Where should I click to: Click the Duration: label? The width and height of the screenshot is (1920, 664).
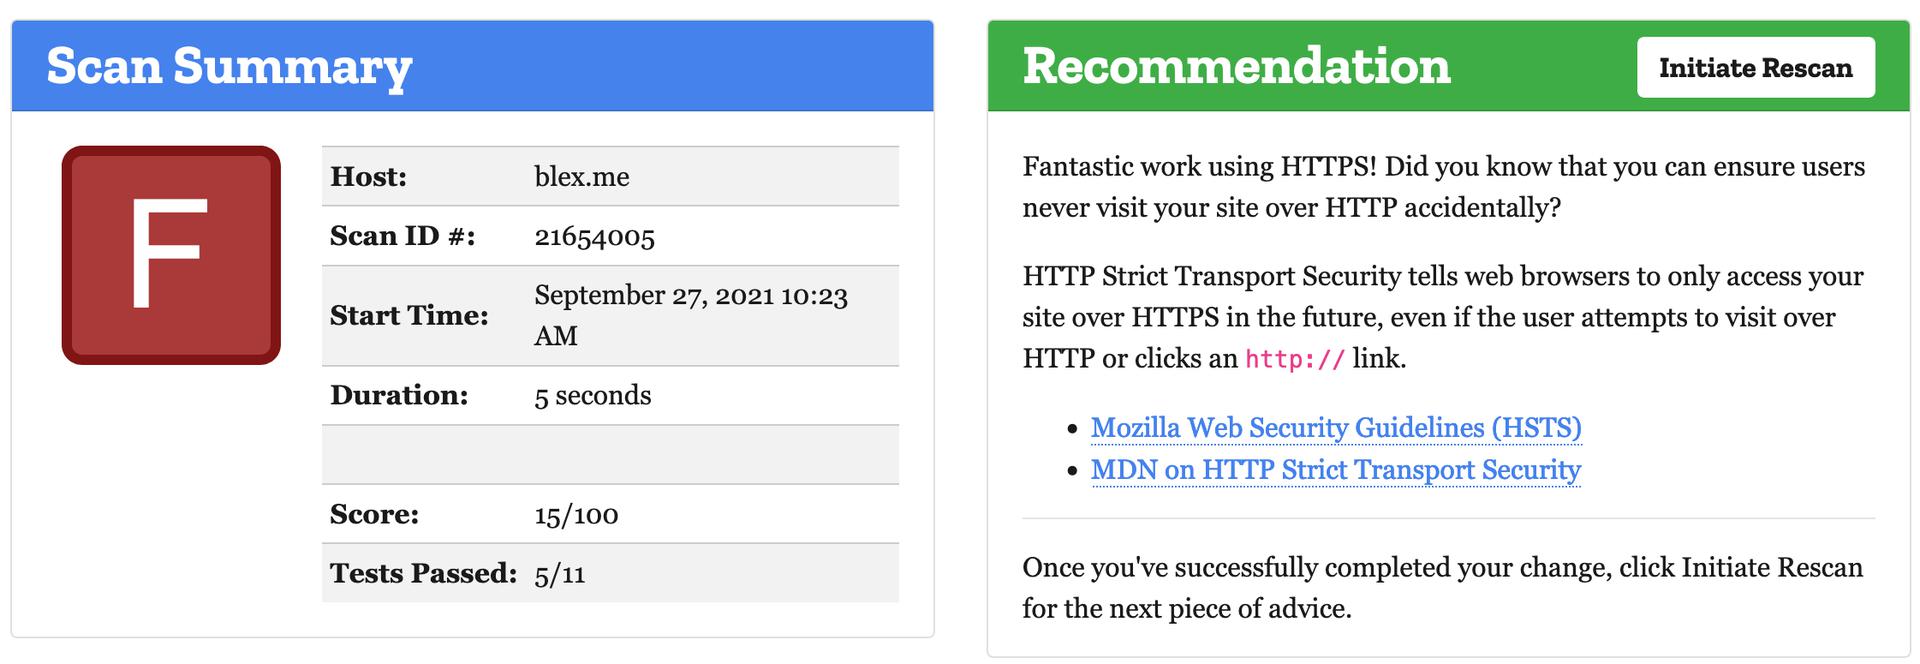399,396
